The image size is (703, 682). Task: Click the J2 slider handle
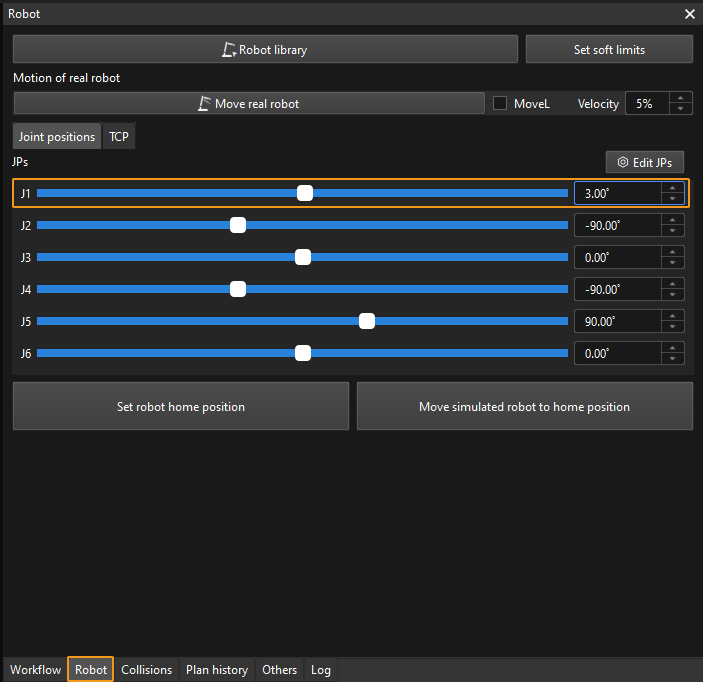coord(238,225)
